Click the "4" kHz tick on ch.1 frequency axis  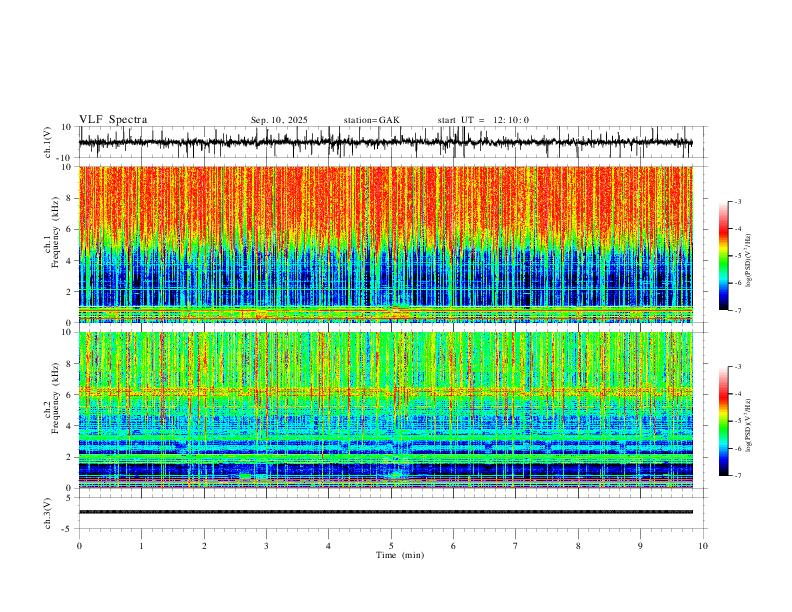[x=70, y=261]
